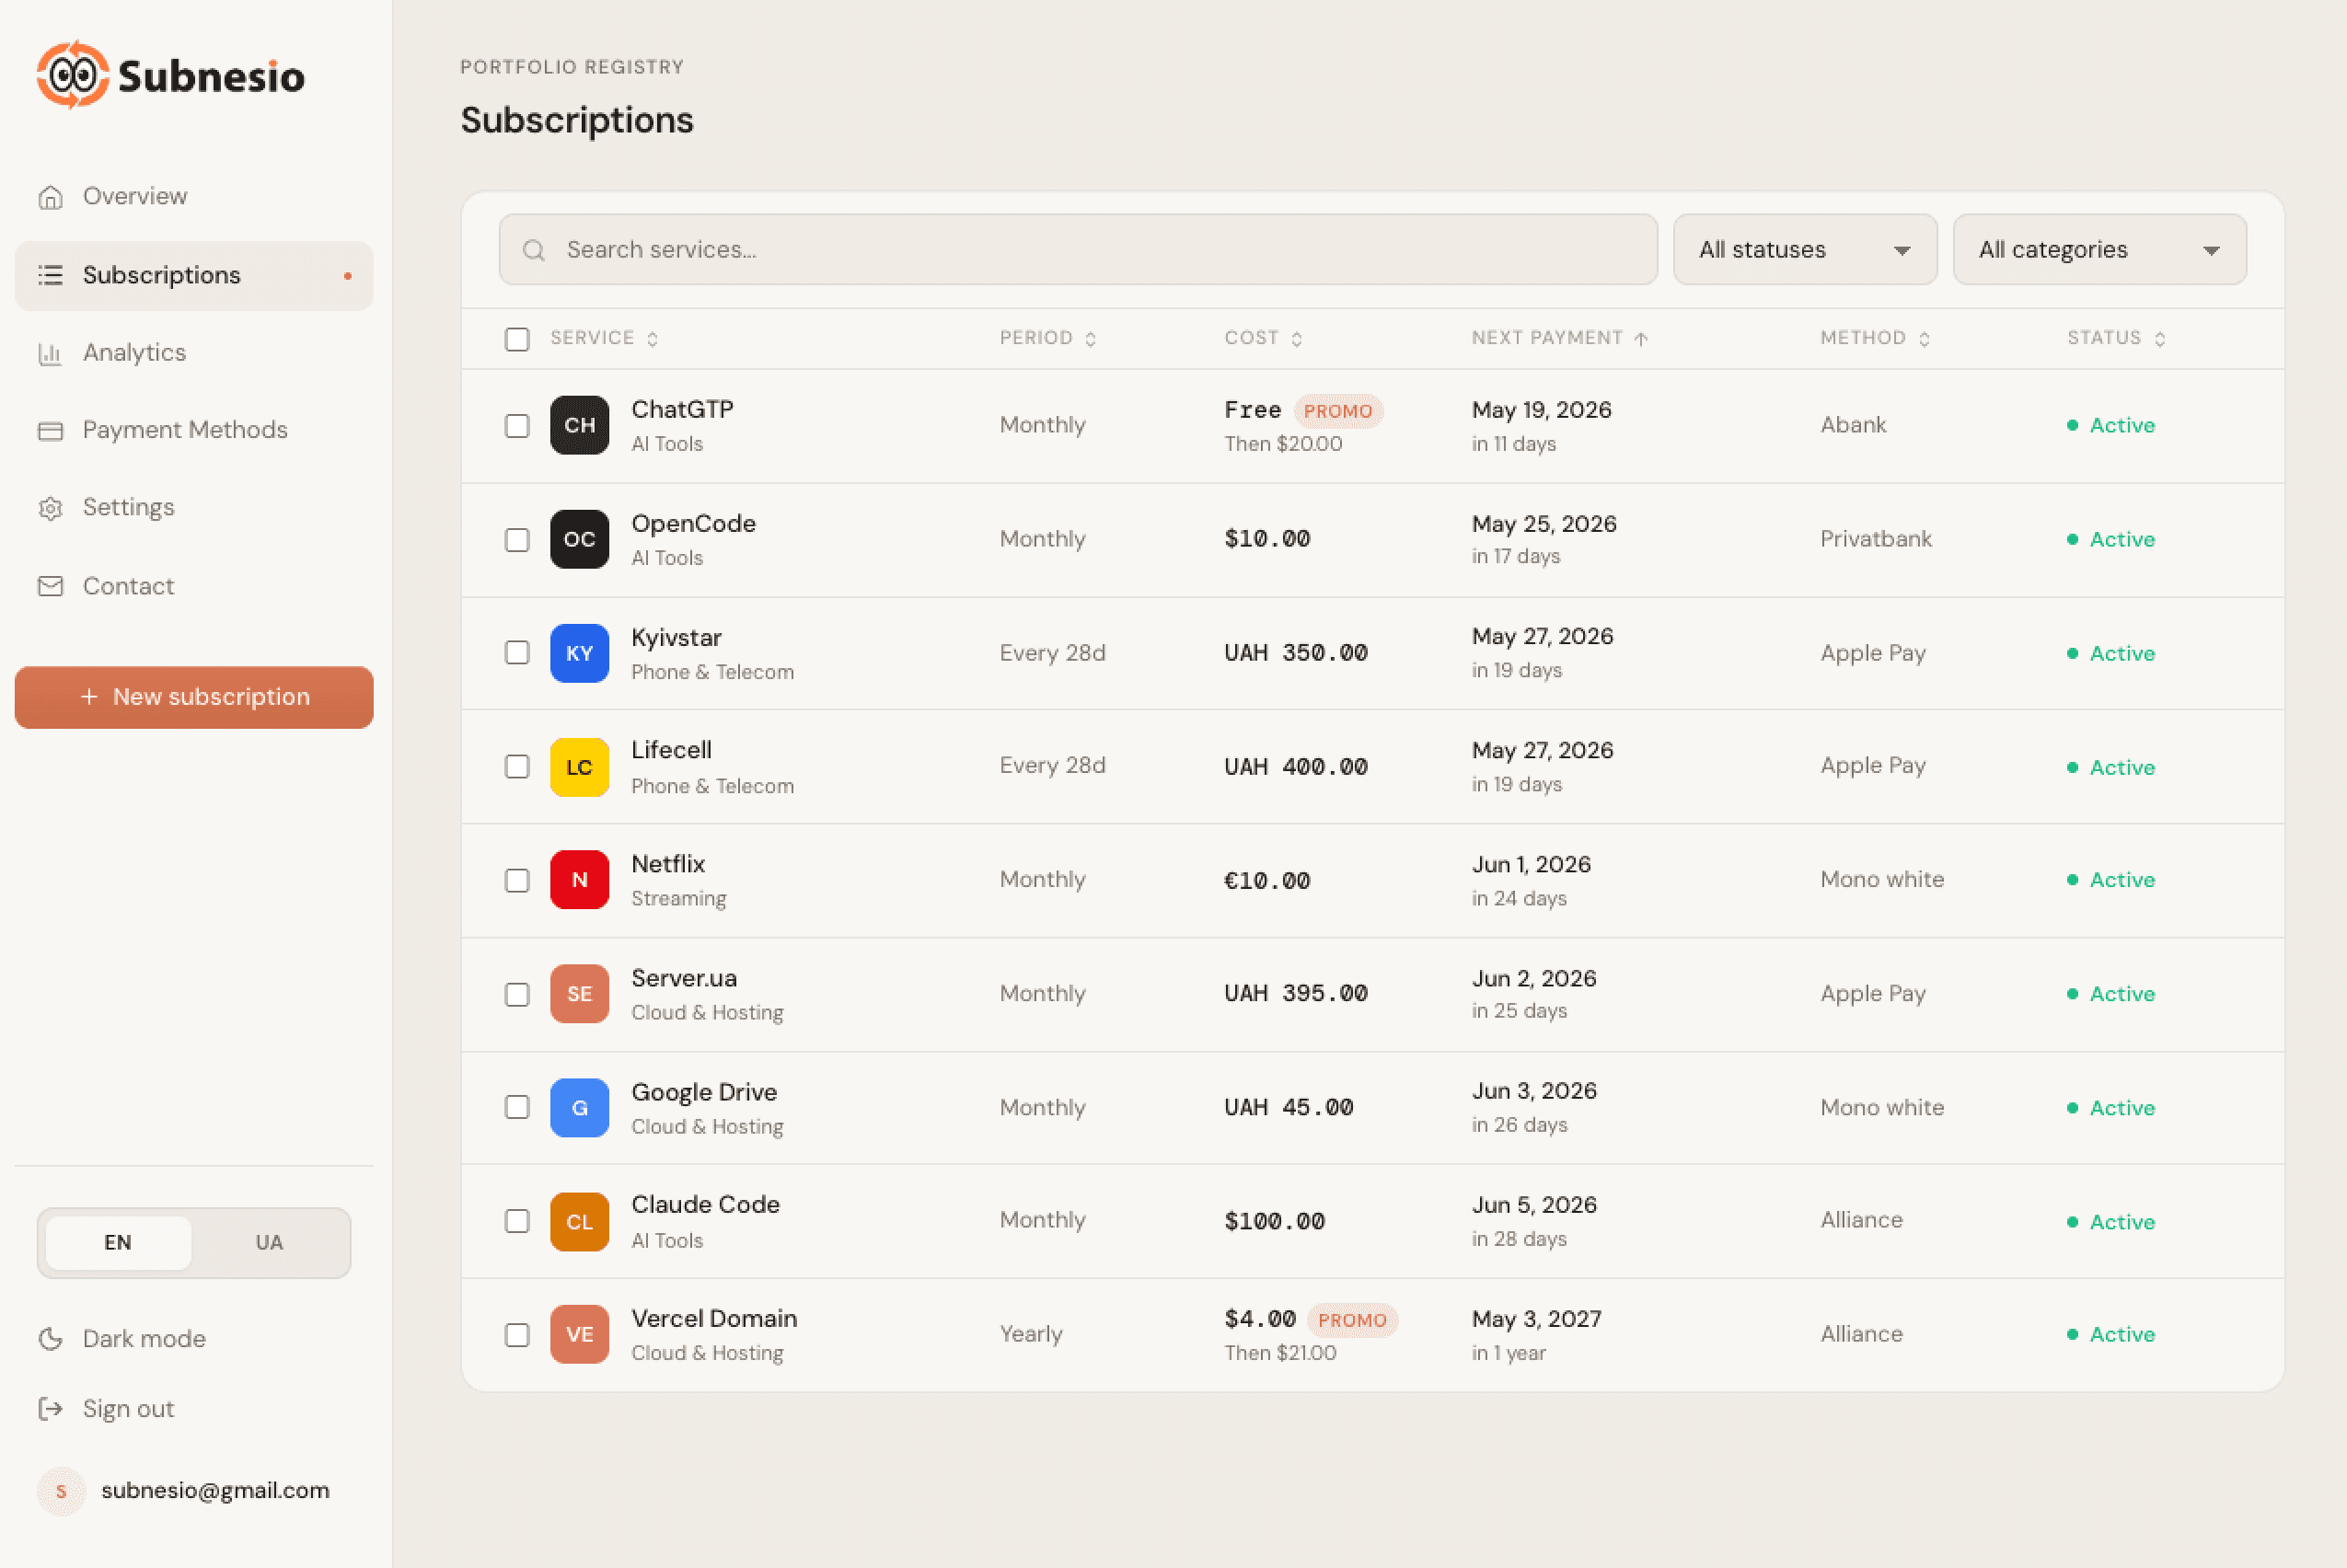Click the New subscription button
The width and height of the screenshot is (2347, 1568).
194,697
